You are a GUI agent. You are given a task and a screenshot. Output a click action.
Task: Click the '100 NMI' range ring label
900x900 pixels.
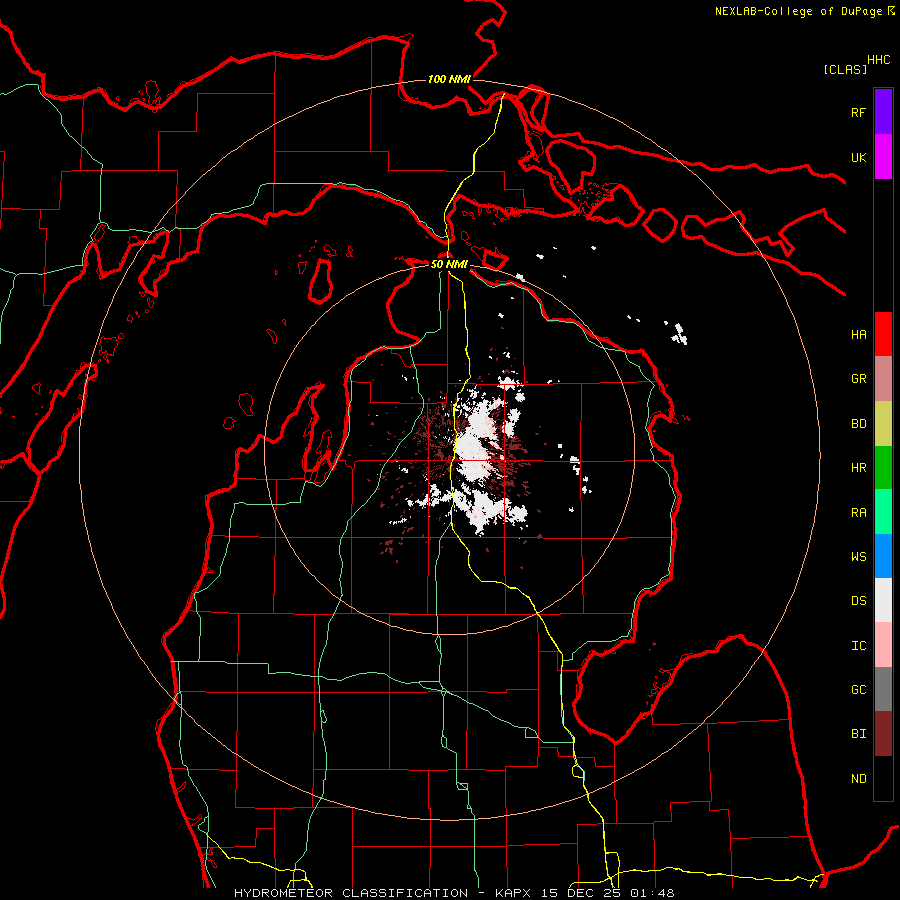tap(449, 79)
